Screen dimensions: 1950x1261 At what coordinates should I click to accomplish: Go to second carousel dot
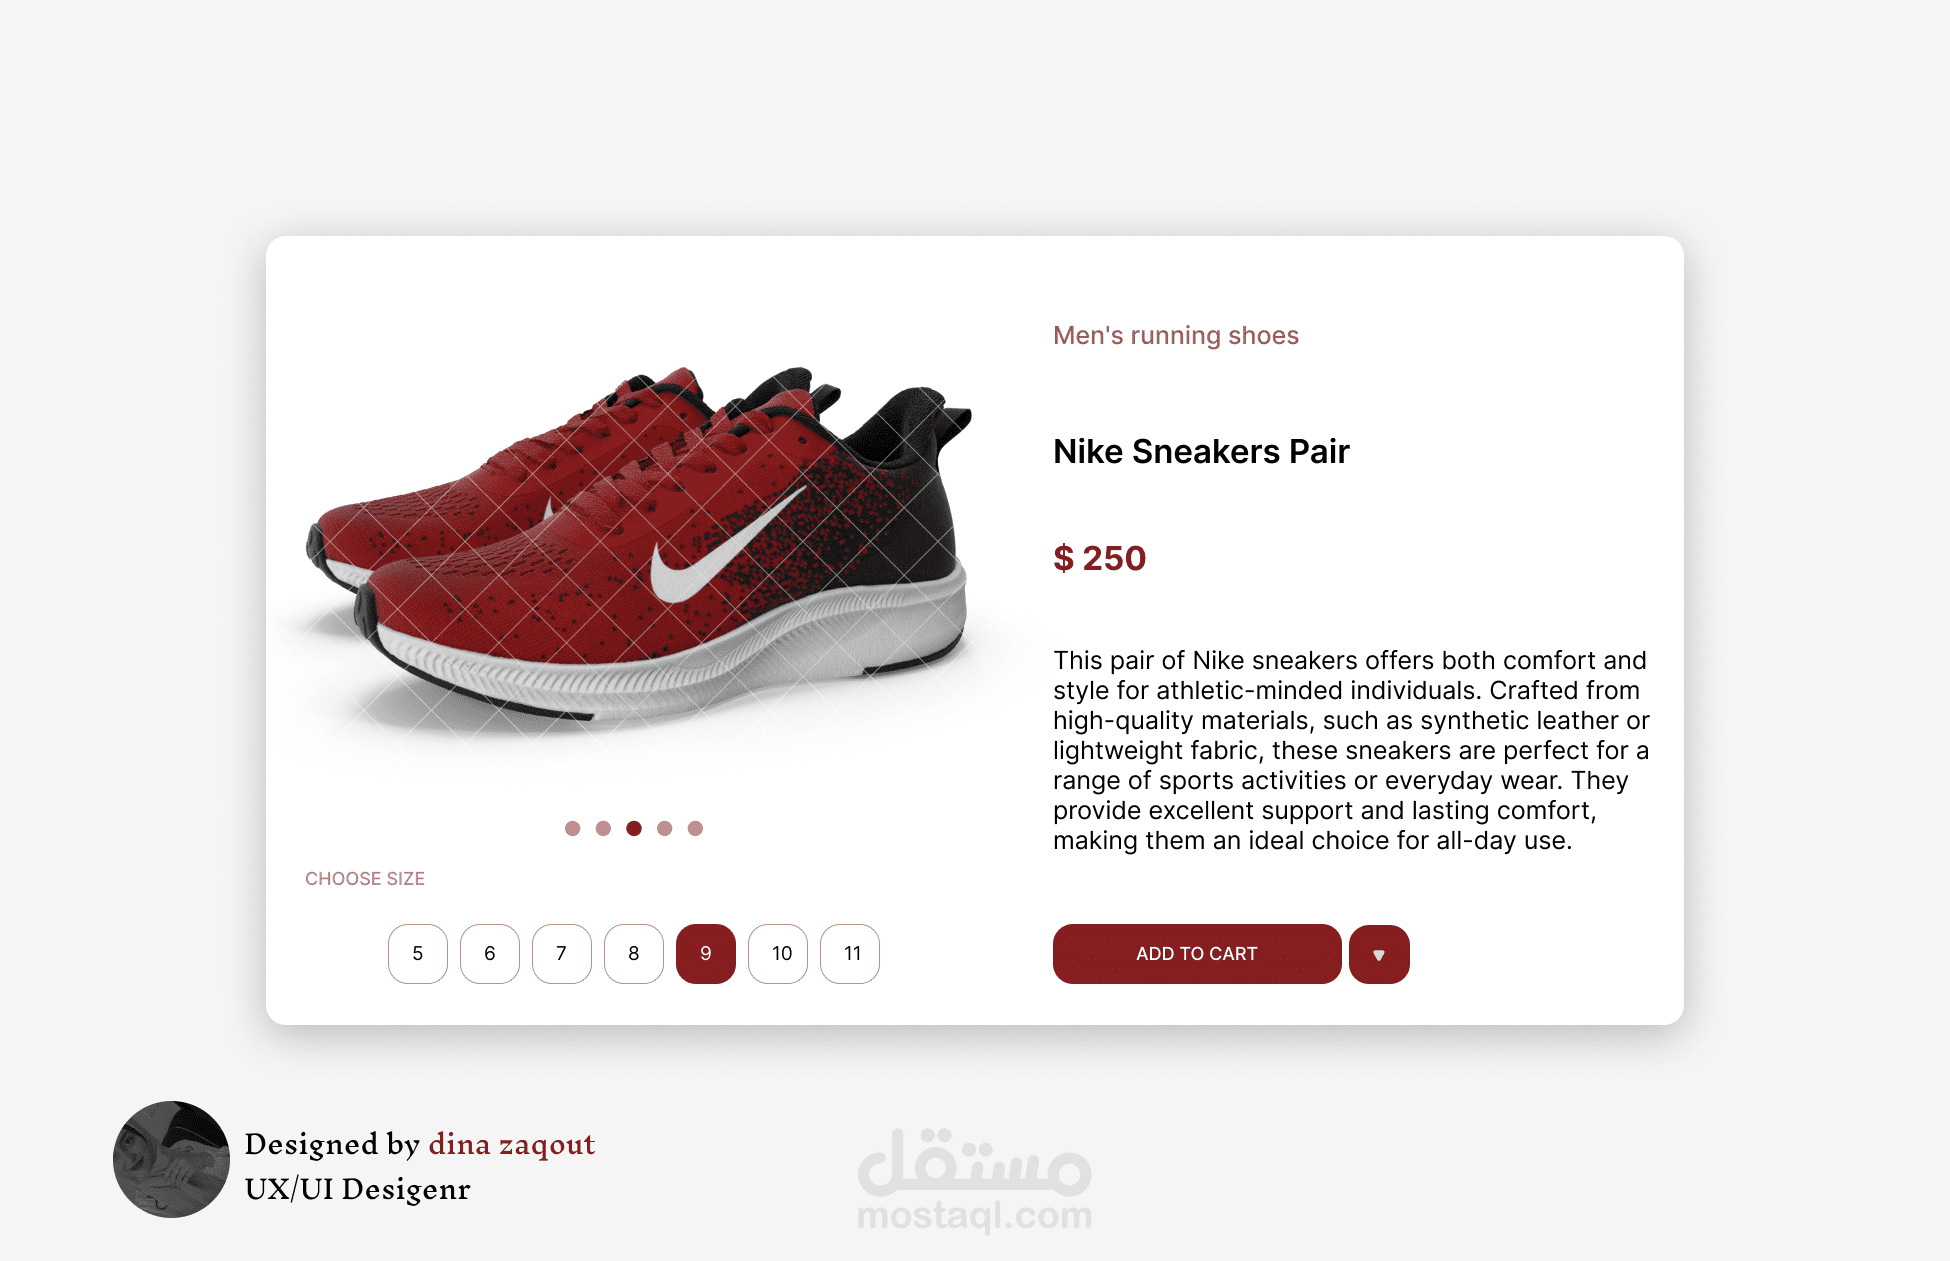point(603,828)
